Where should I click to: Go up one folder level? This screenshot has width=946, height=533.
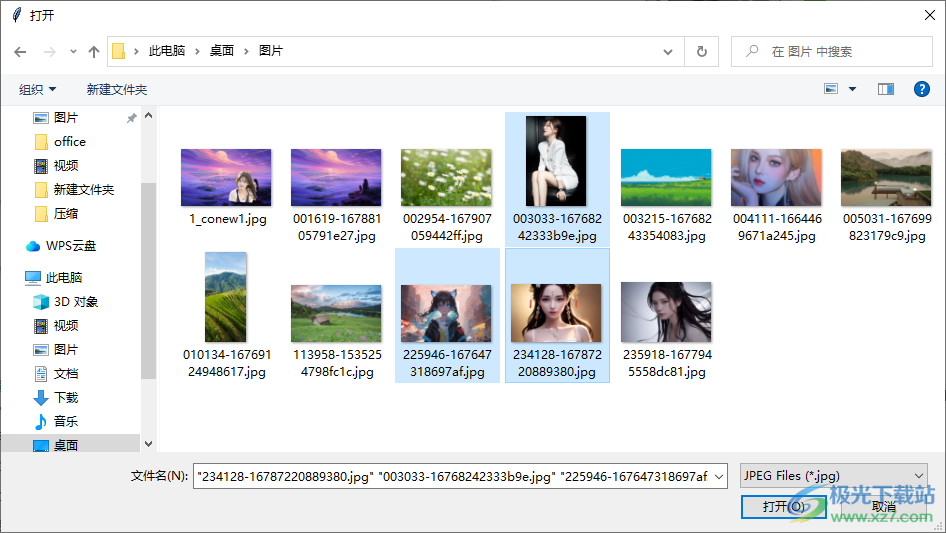(x=94, y=52)
